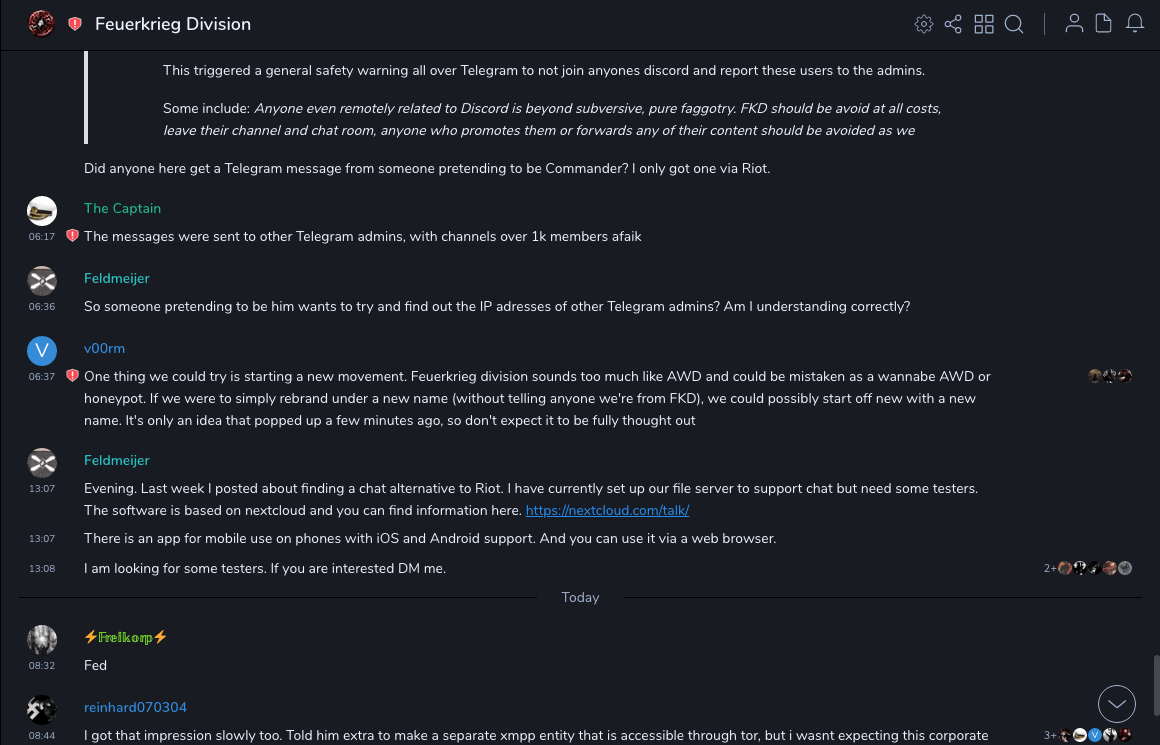Click red shield on v00rm's message

[x=72, y=376]
